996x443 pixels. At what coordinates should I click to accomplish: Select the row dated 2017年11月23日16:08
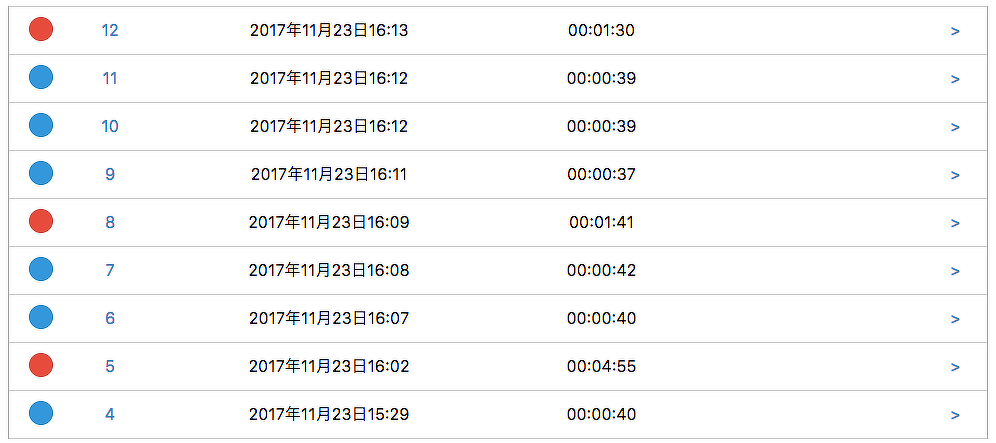tap(329, 270)
